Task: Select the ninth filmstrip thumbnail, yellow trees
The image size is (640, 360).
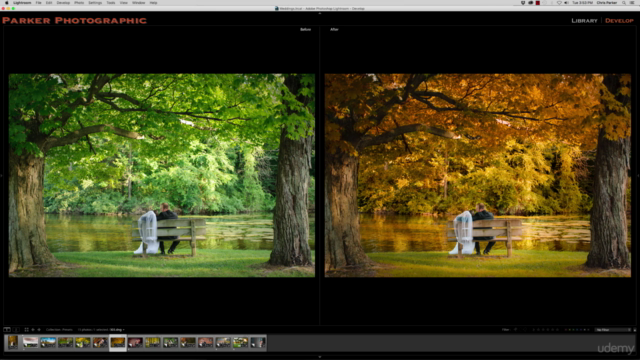Action: [153, 342]
